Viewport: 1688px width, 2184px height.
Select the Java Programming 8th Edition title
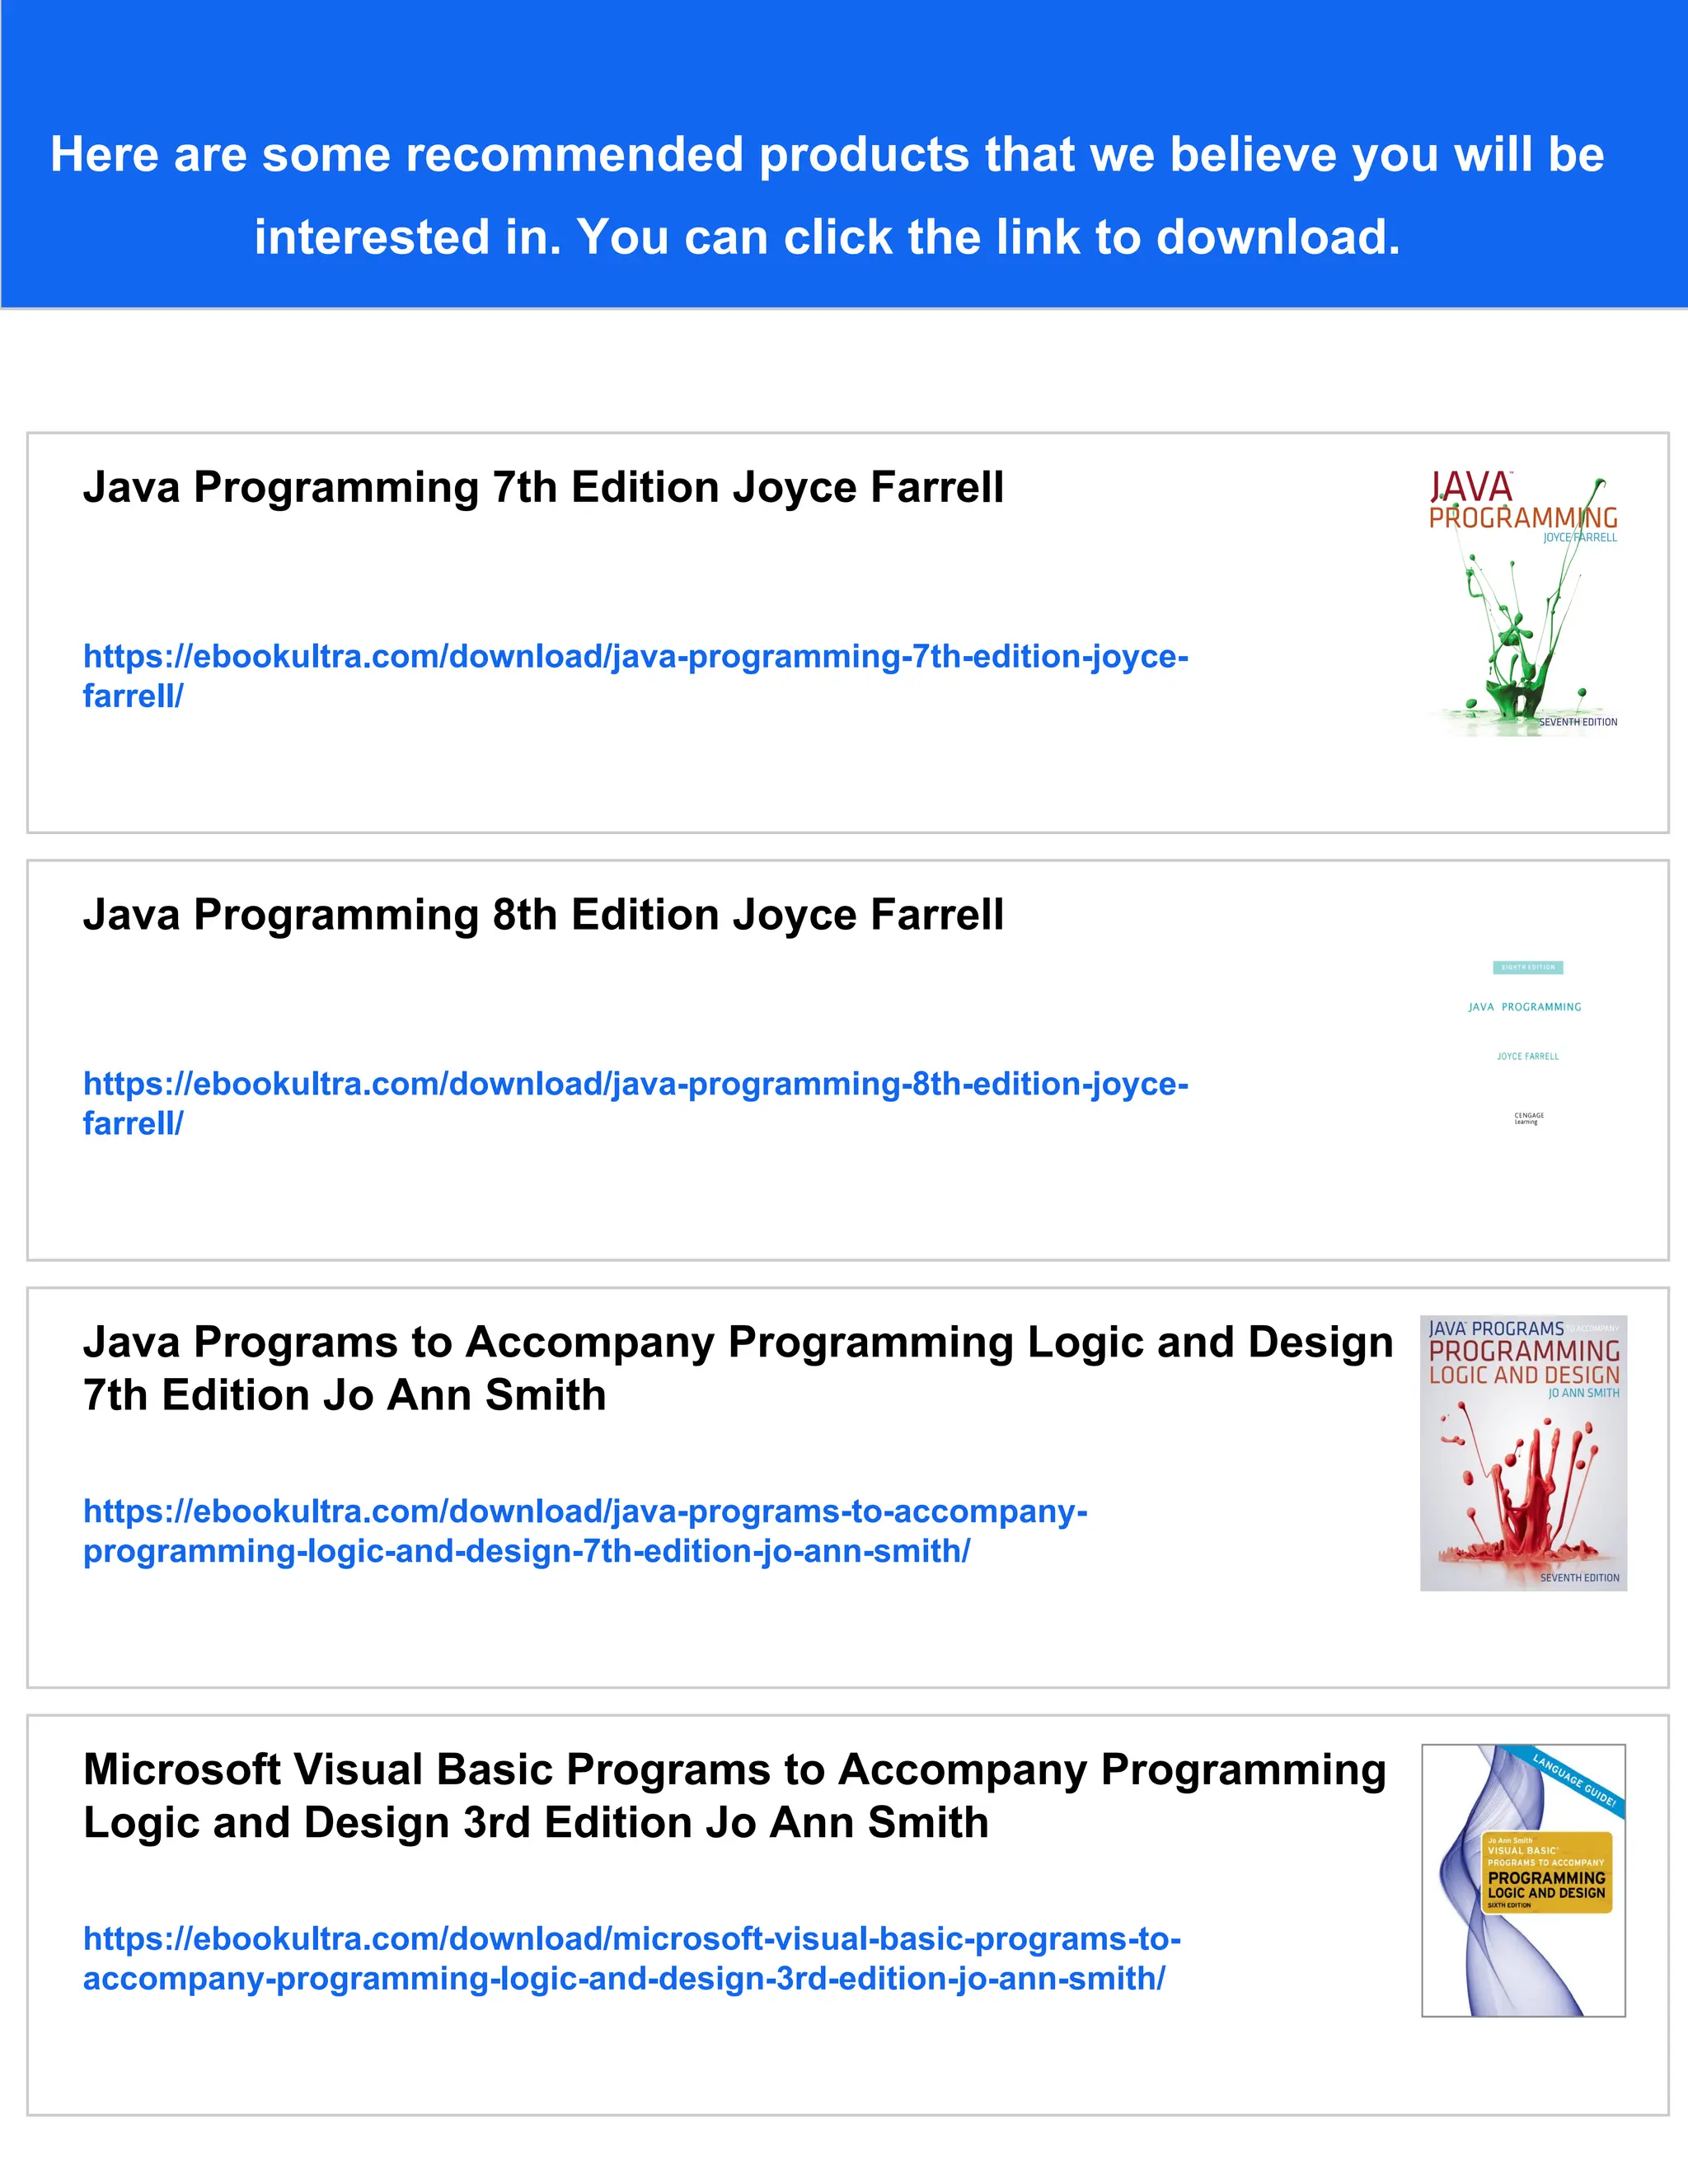point(543,915)
